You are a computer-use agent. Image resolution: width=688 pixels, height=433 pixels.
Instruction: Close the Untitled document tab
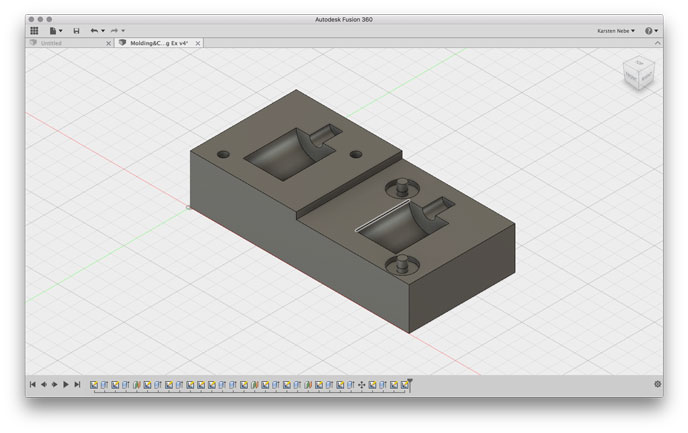coord(108,43)
